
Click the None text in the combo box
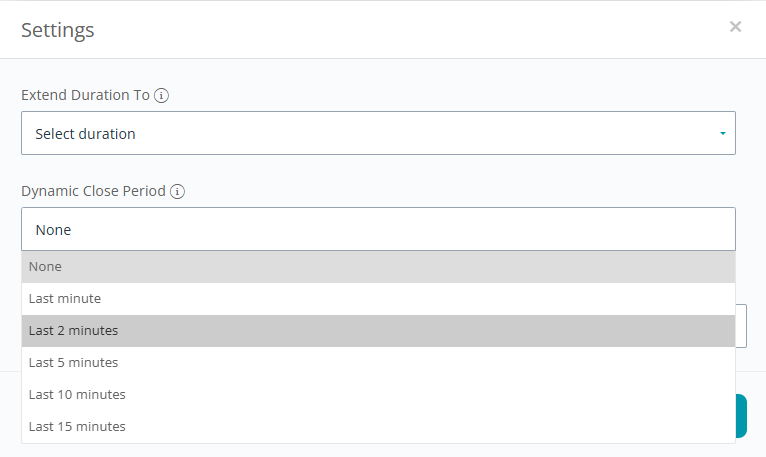(53, 230)
